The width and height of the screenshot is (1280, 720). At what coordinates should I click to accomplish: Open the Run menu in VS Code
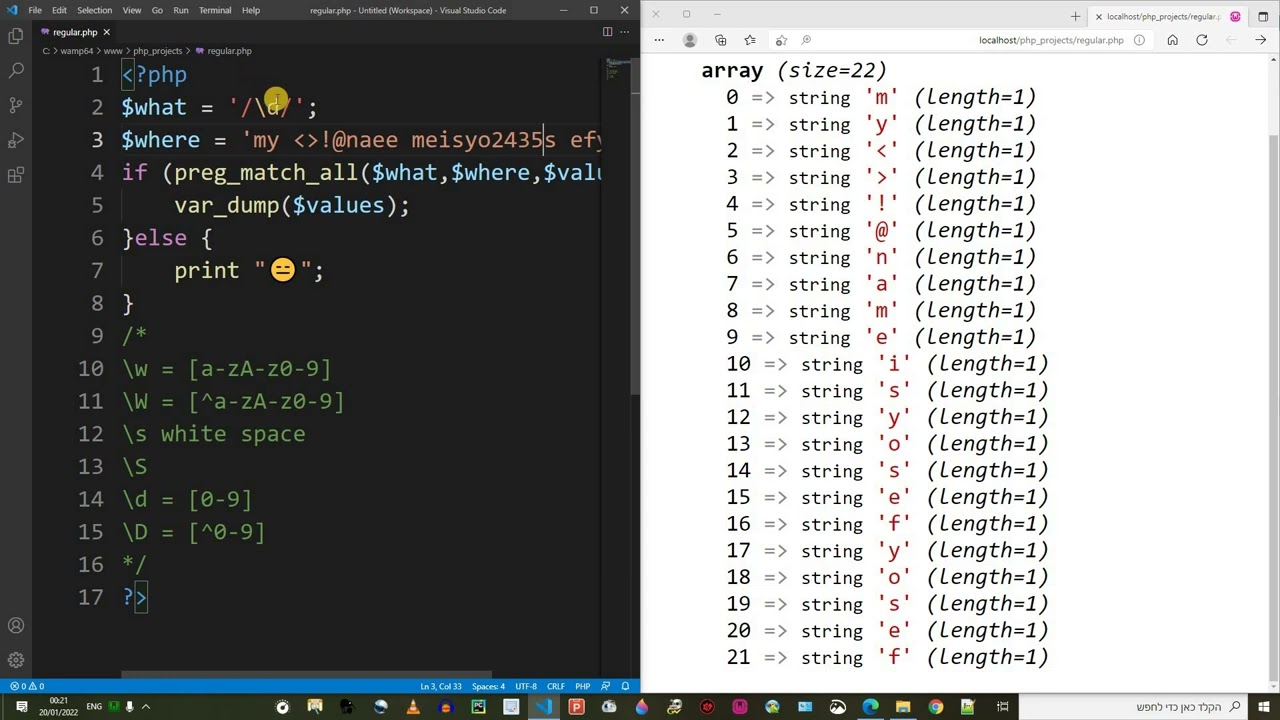coord(180,10)
